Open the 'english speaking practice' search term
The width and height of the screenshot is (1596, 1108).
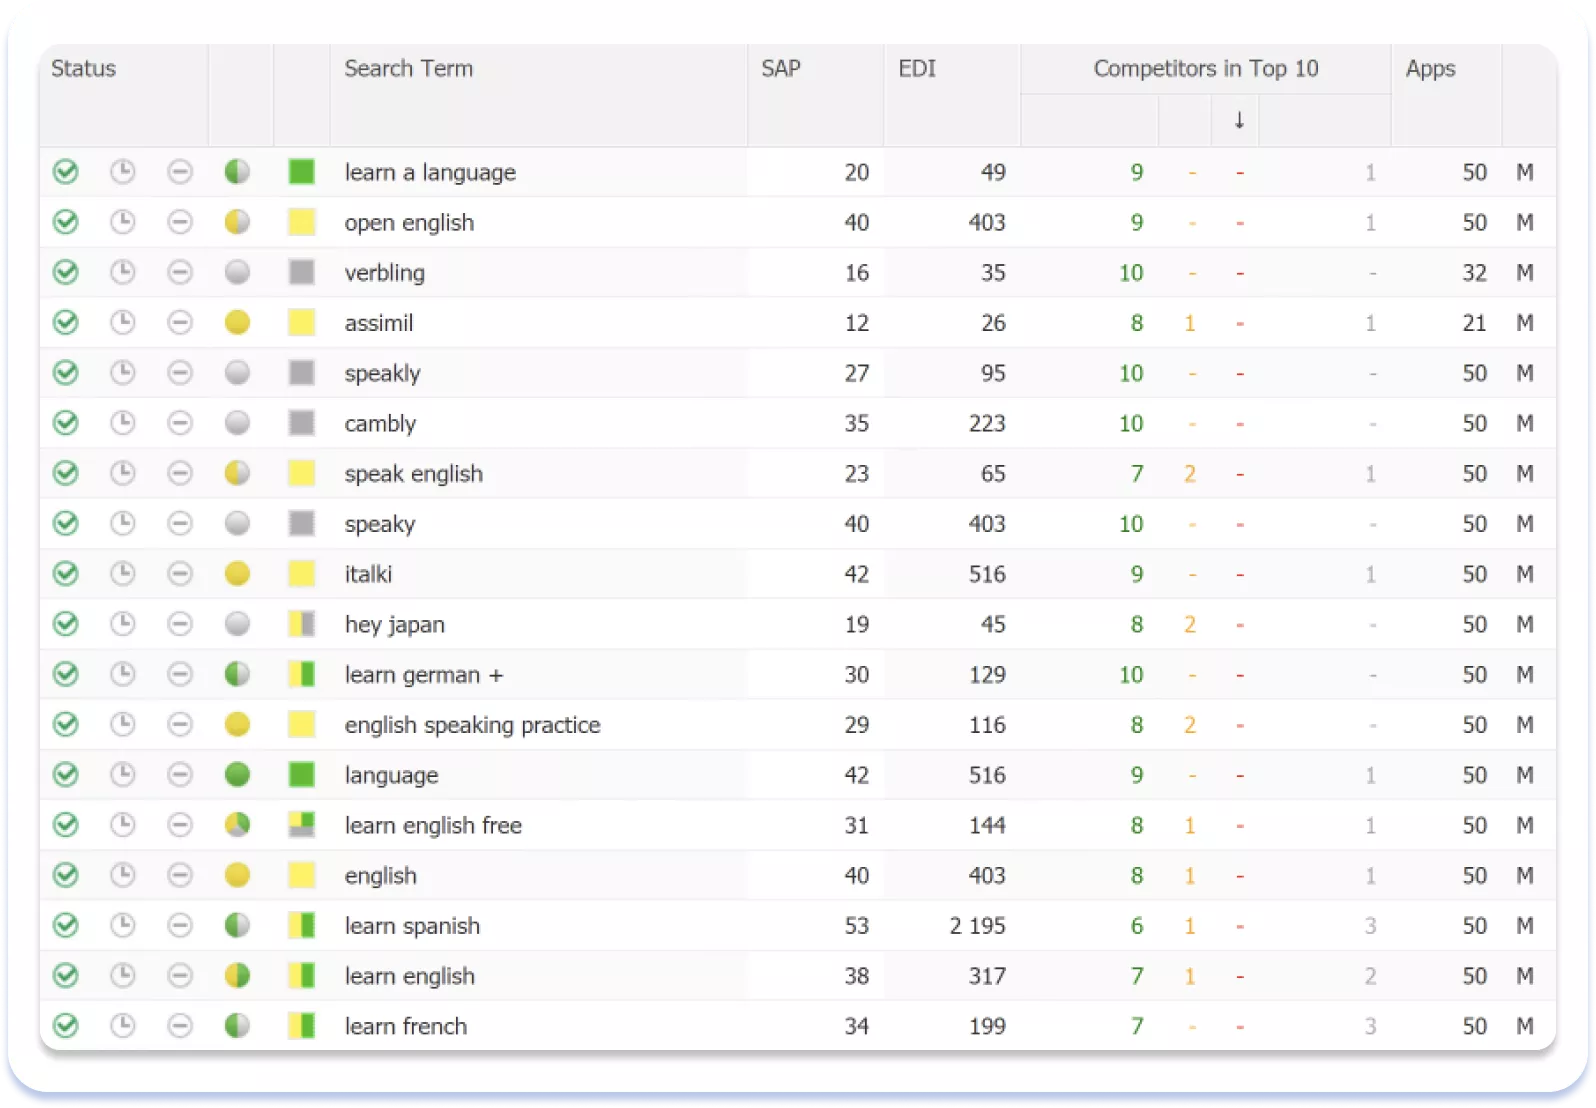point(472,725)
